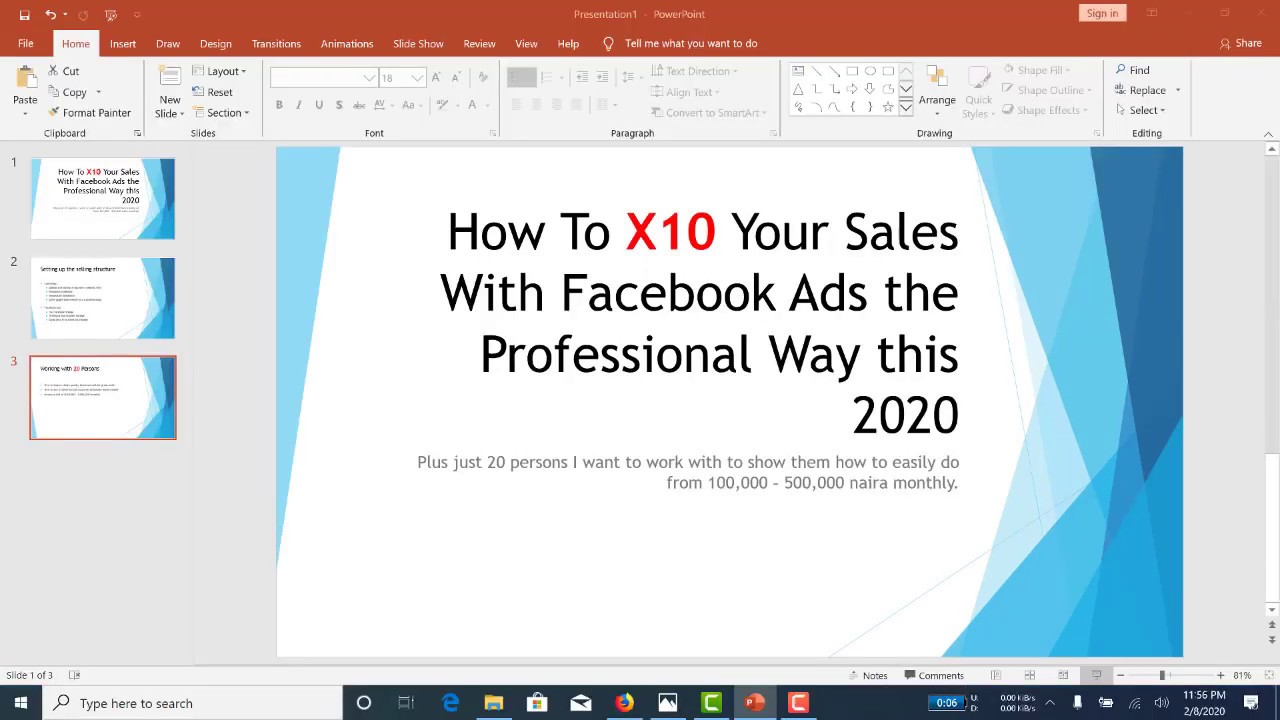
Task: Click the Cut scissors command
Action: [63, 71]
